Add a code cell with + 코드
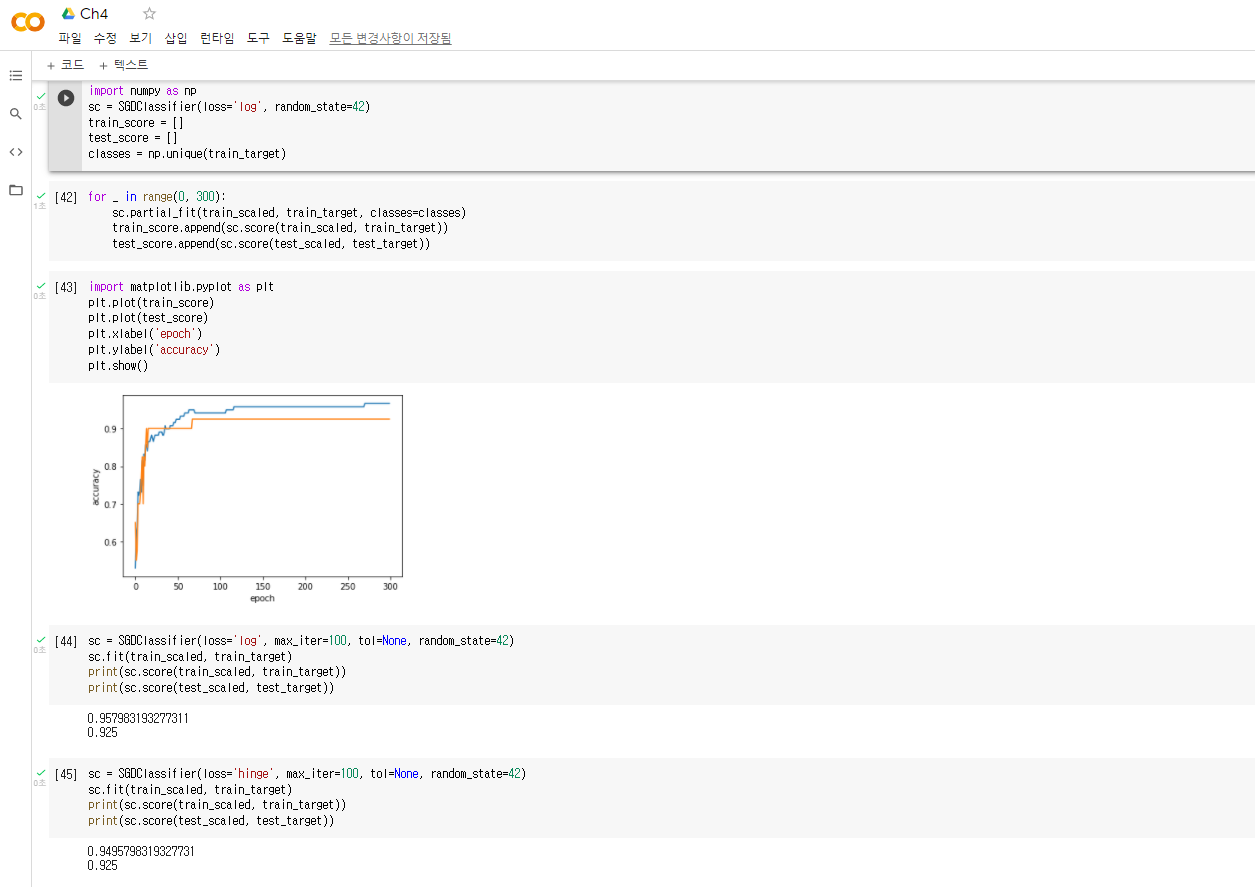 tap(65, 65)
